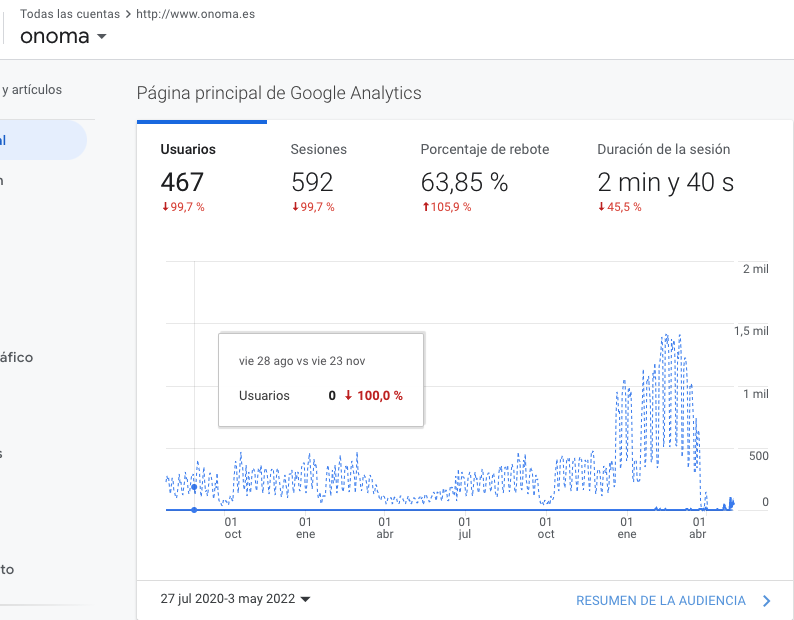Viewport: 794px width, 620px height.
Task: Click the http://www.onoma.es breadcrumb text
Action: 195,14
